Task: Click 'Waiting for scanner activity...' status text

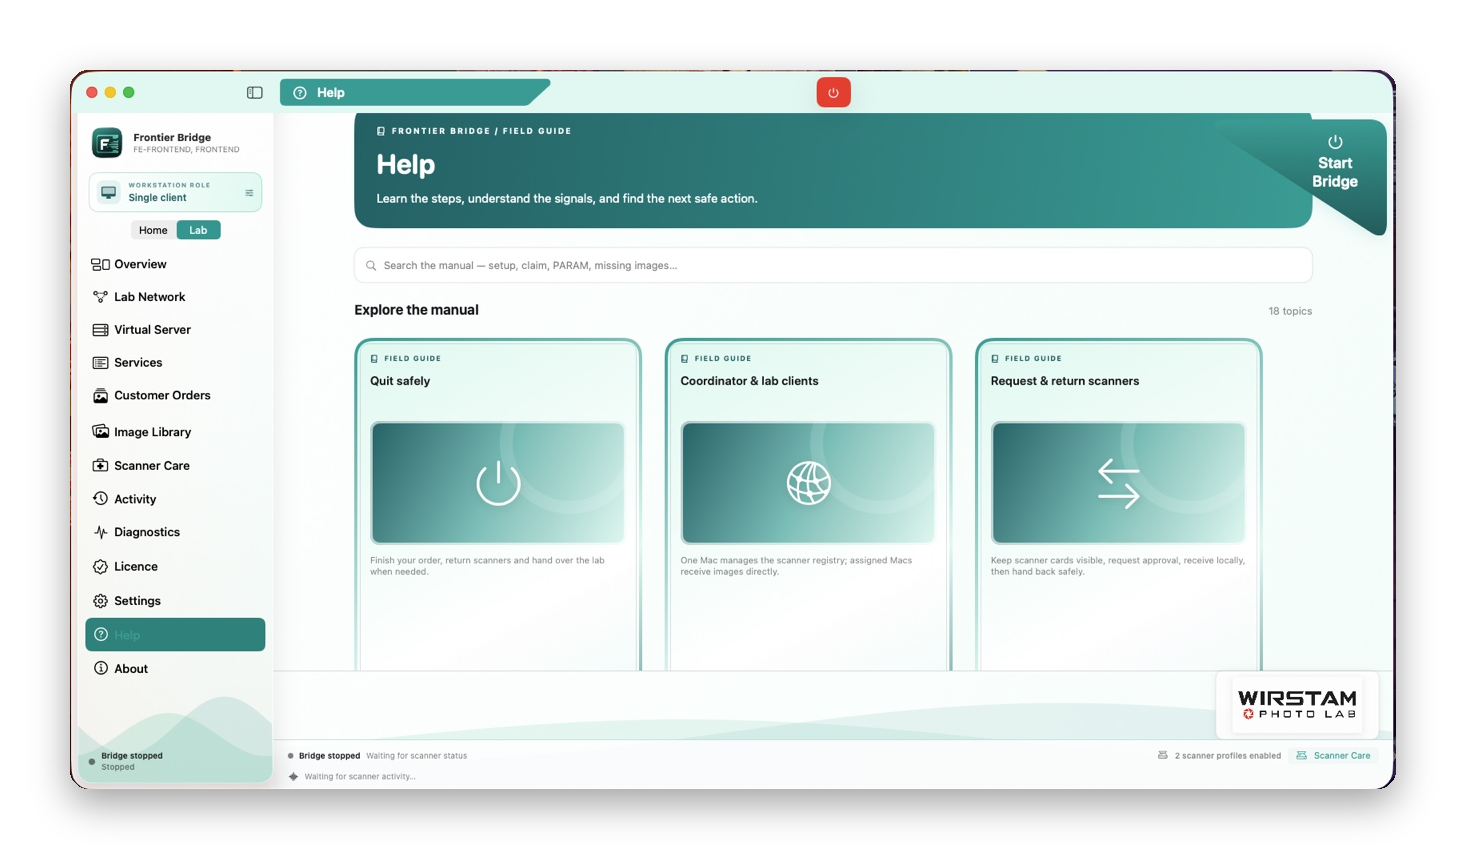Action: coord(360,777)
